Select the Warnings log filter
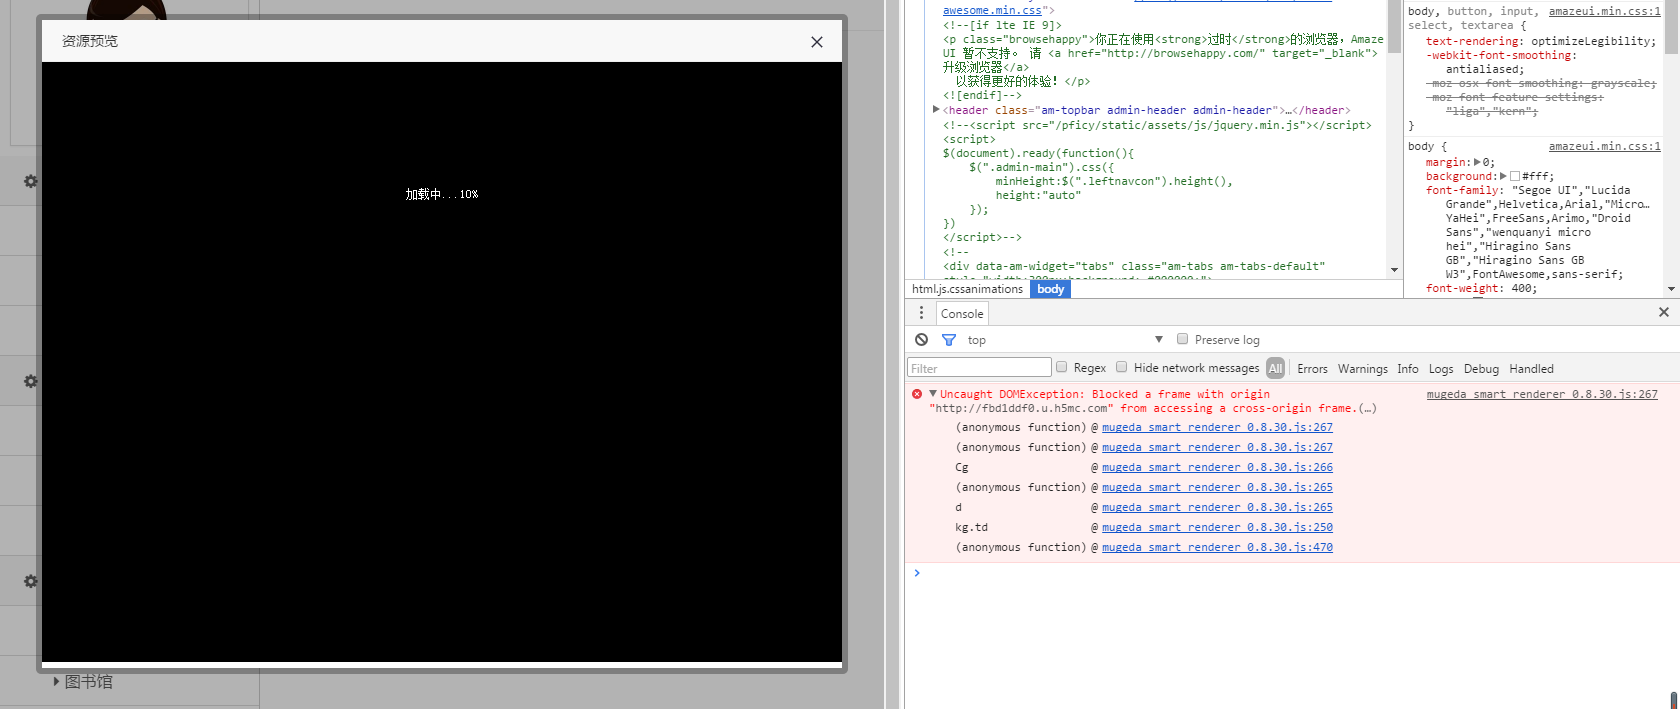1680x709 pixels. point(1363,369)
